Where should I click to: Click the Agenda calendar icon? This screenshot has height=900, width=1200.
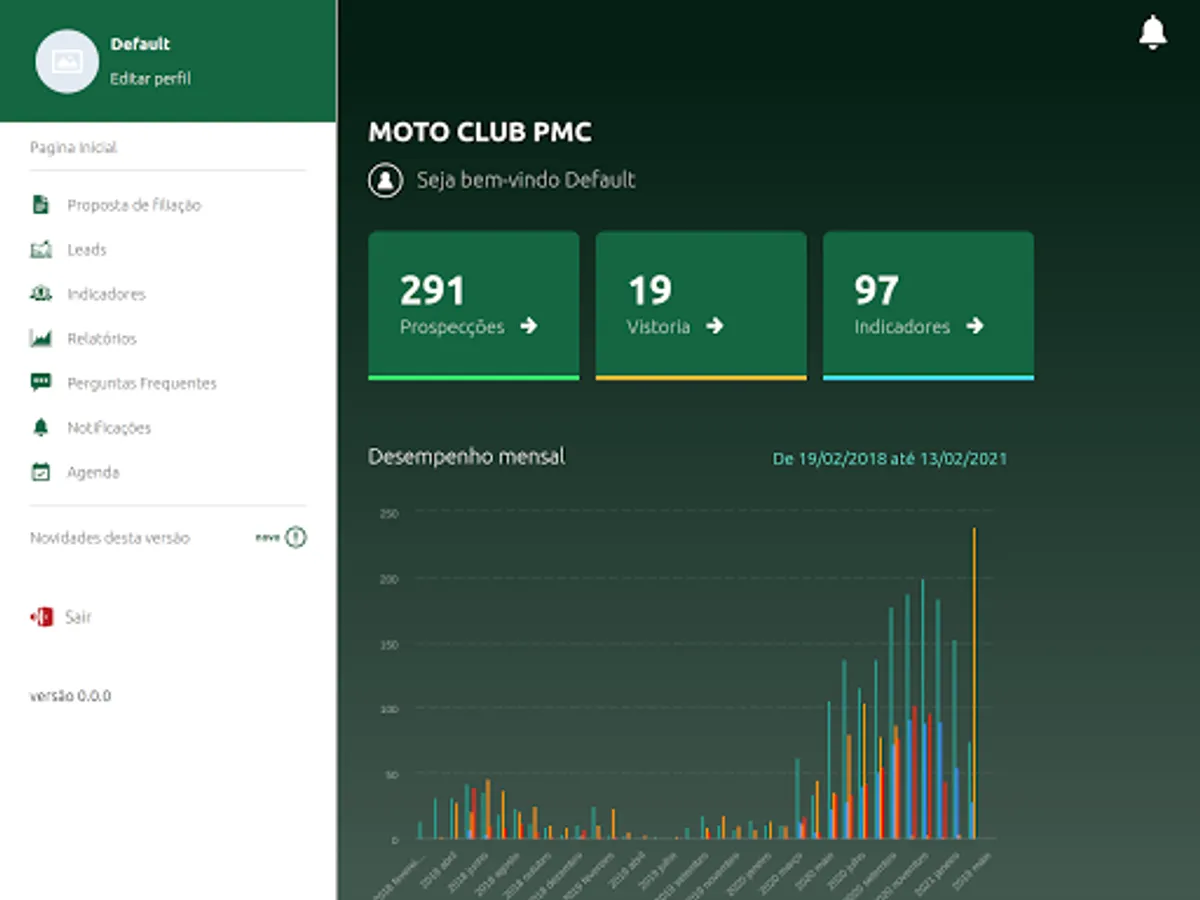41,472
